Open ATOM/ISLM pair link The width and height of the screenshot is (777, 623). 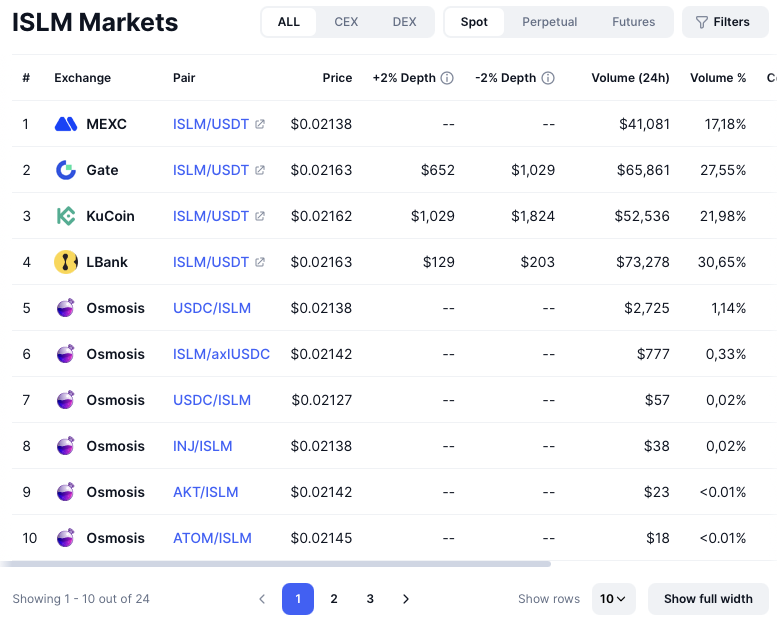click(x=212, y=538)
